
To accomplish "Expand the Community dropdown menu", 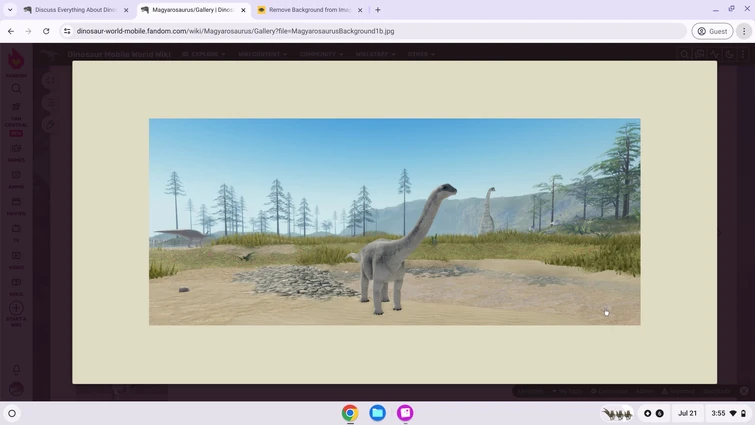I will (x=321, y=54).
